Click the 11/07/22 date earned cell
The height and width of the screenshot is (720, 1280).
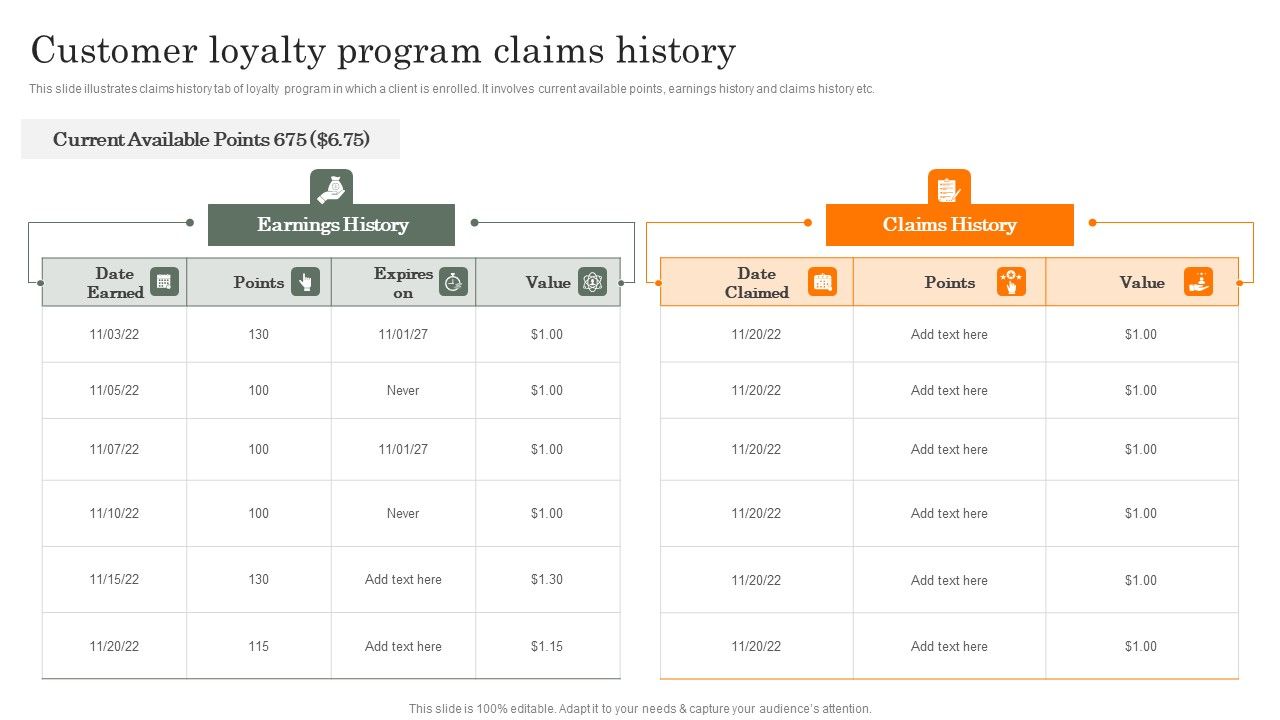click(x=114, y=449)
